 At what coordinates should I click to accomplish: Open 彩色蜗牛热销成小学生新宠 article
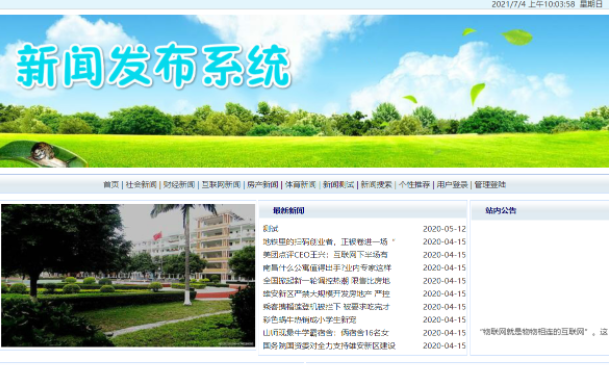310,320
